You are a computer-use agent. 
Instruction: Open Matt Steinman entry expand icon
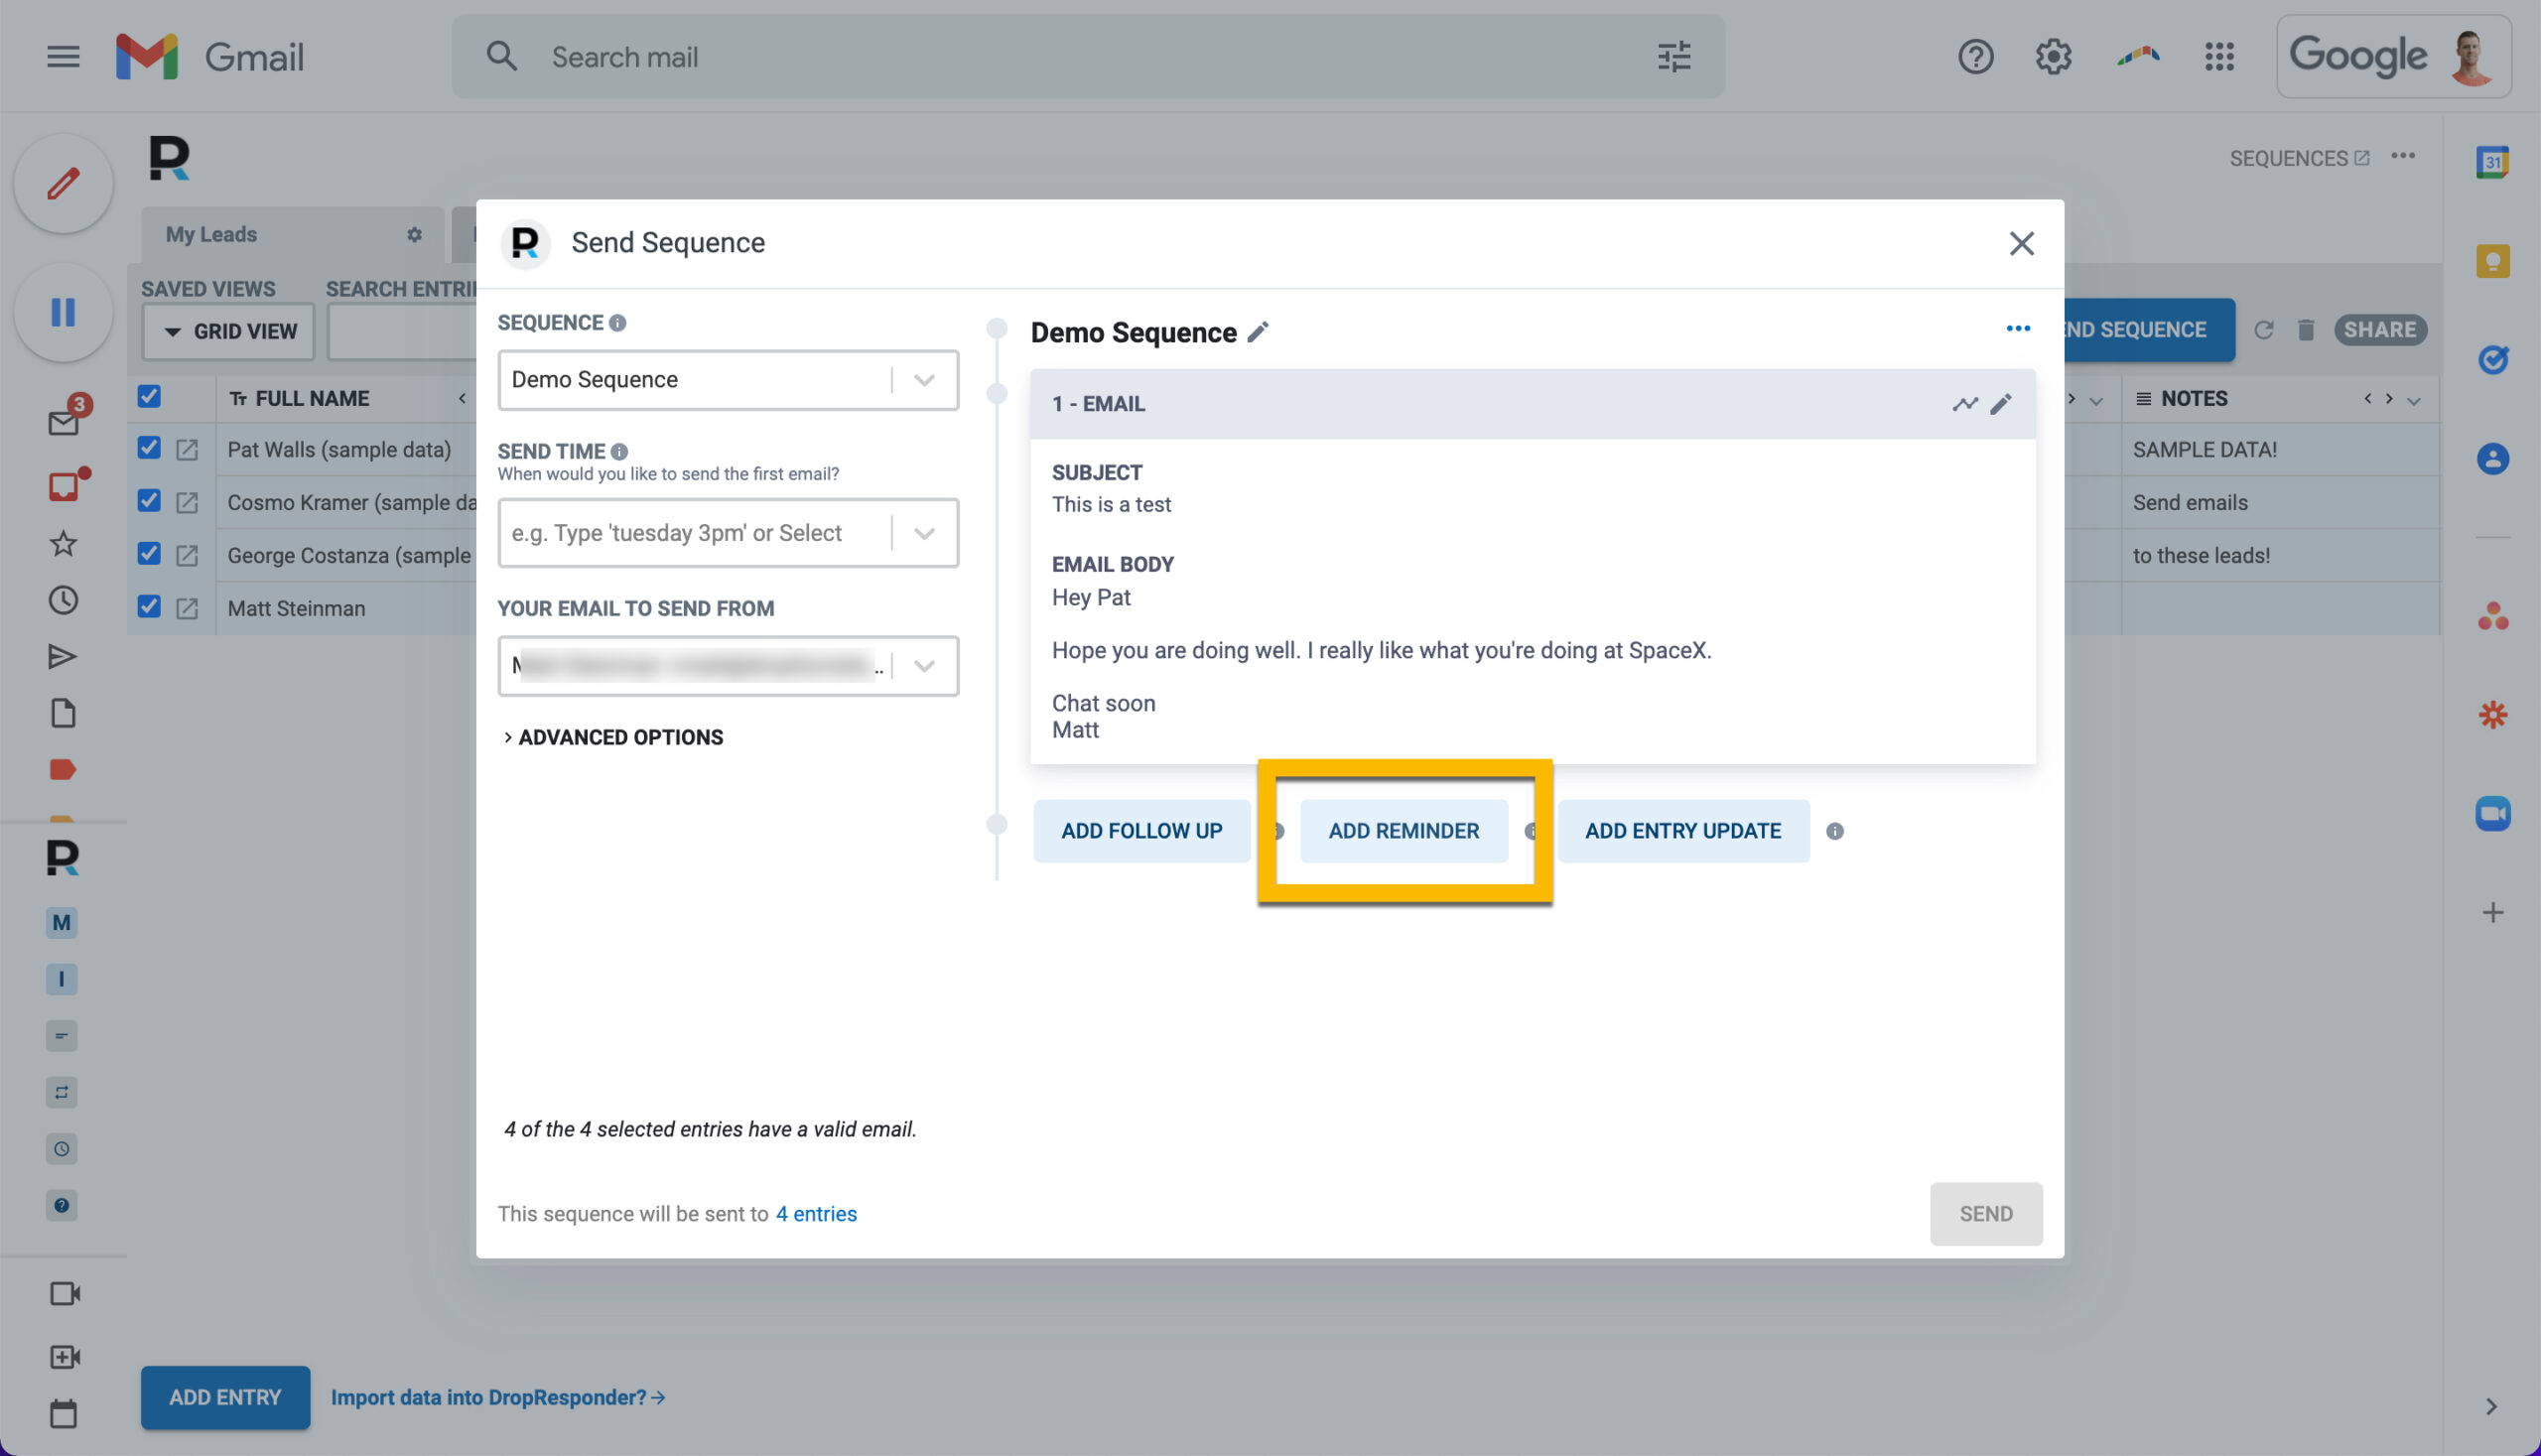[186, 608]
